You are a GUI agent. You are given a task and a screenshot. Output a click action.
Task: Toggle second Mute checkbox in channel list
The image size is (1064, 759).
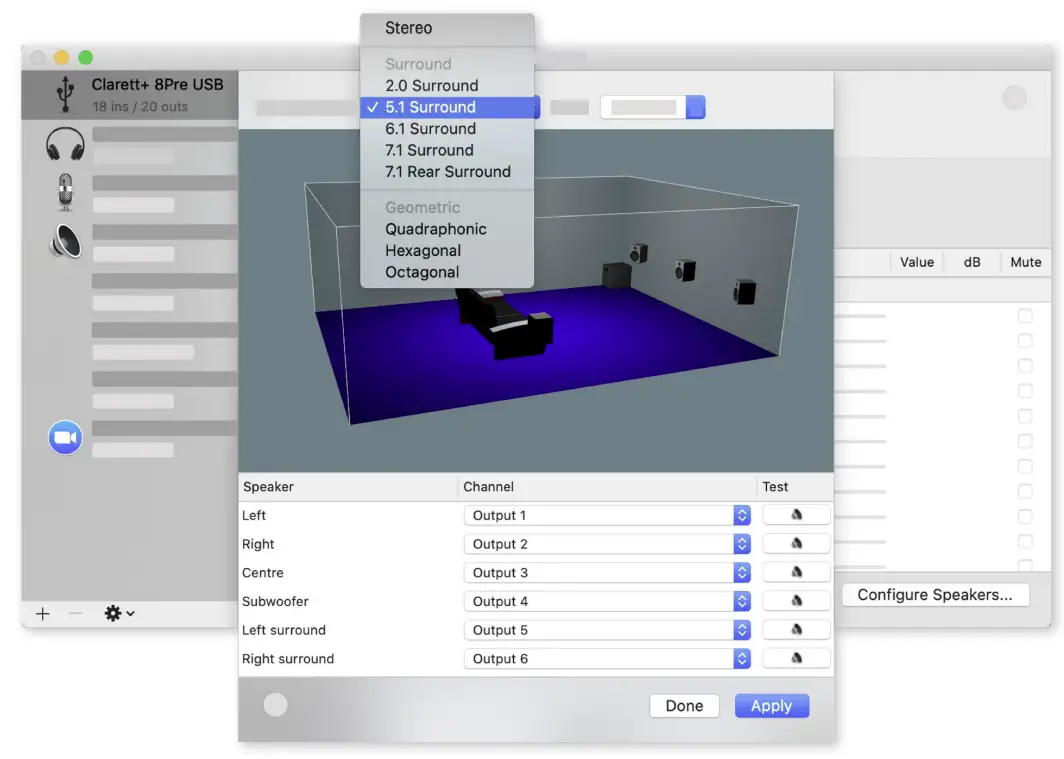[1025, 340]
